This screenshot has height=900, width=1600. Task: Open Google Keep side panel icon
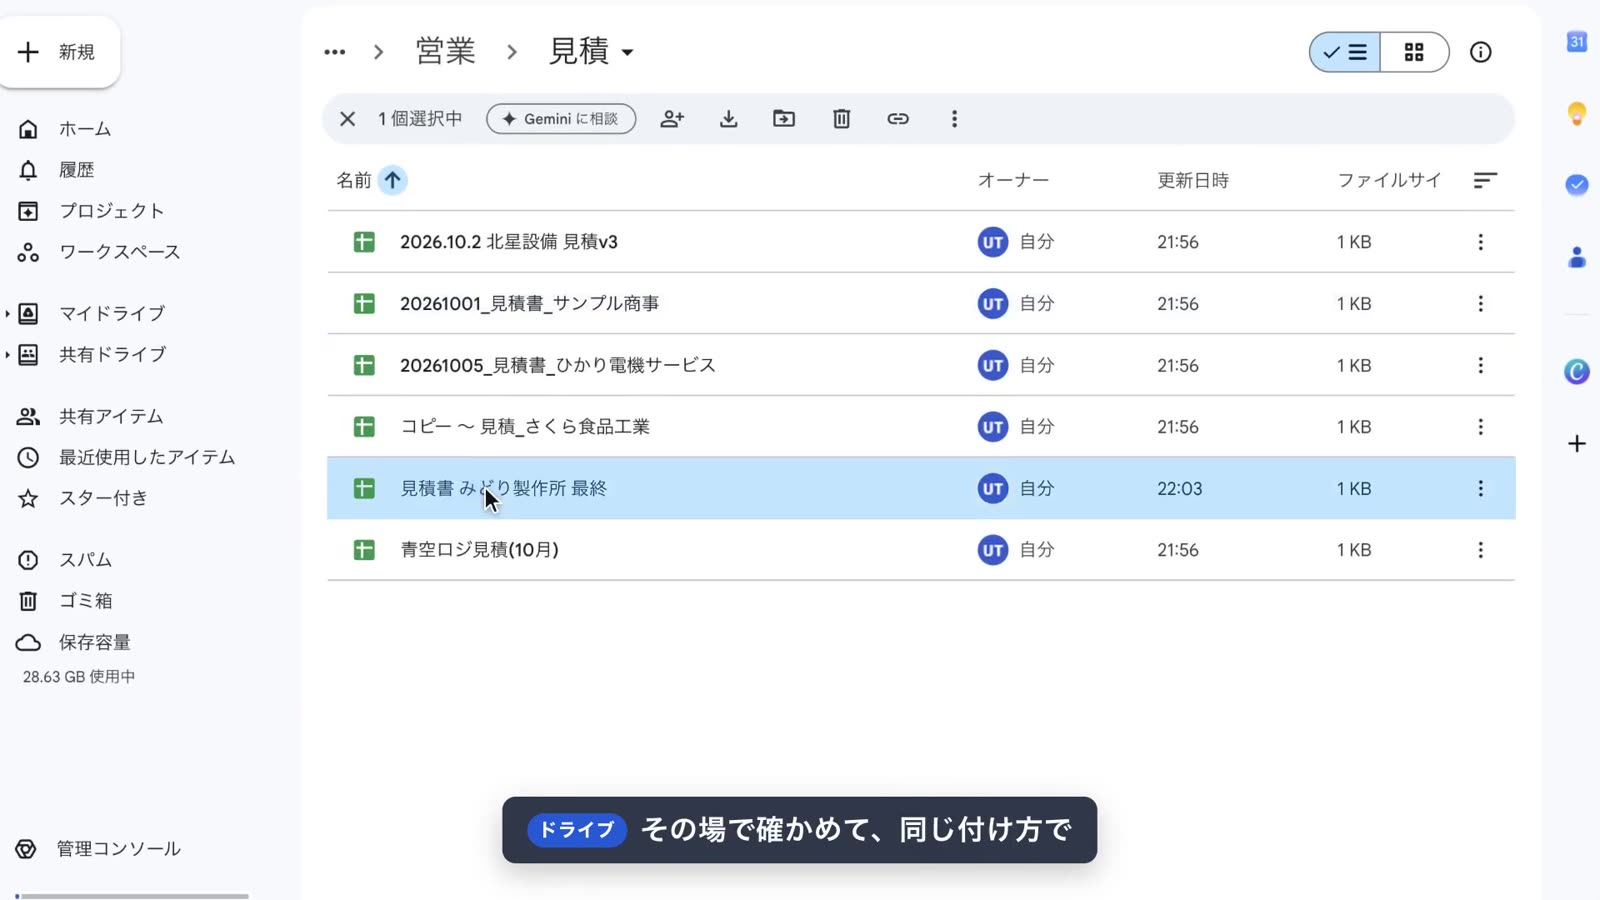pos(1576,113)
